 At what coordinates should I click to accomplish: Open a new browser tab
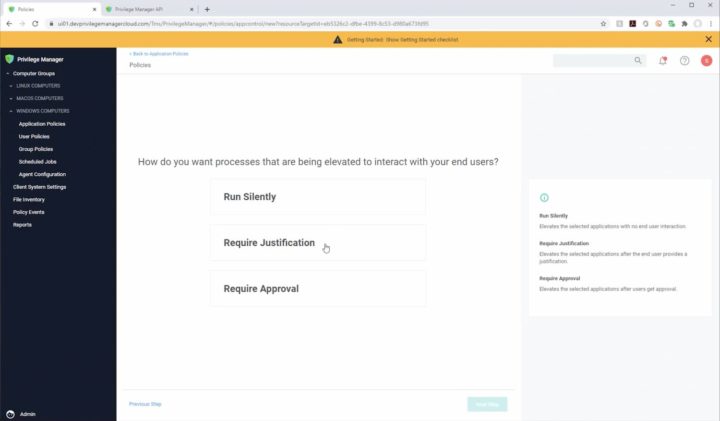click(207, 9)
